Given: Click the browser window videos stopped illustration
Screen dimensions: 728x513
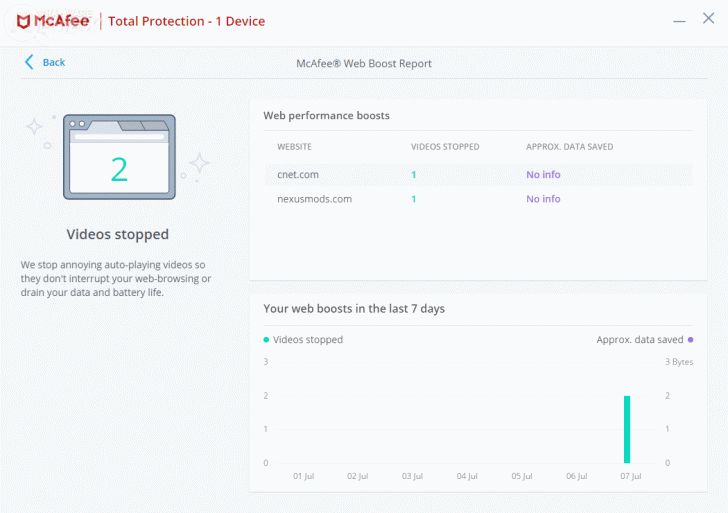Looking at the screenshot, I should pyautogui.click(x=119, y=157).
